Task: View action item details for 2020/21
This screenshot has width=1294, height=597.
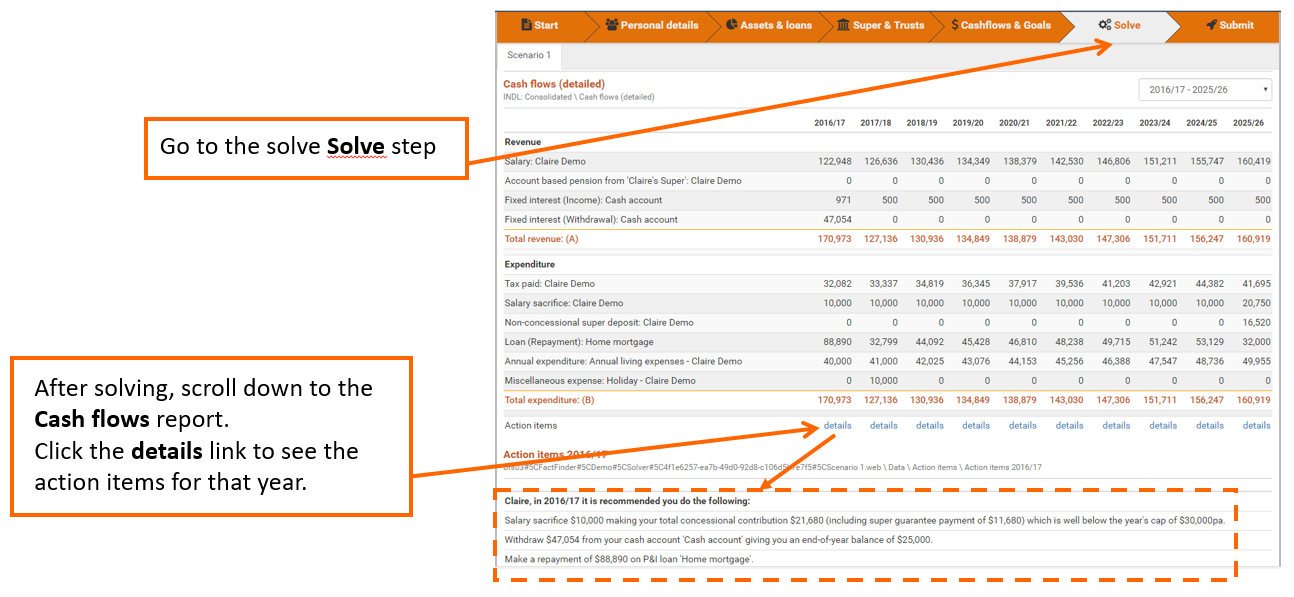Action: (1022, 426)
